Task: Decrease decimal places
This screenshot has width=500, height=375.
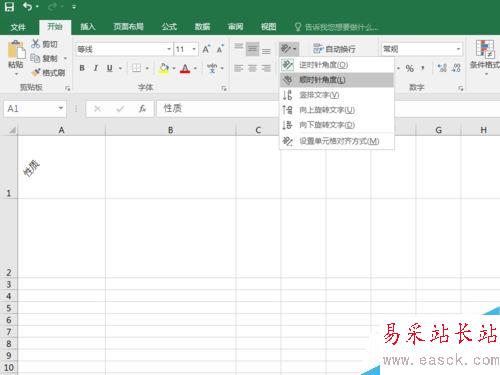Action: [456, 68]
